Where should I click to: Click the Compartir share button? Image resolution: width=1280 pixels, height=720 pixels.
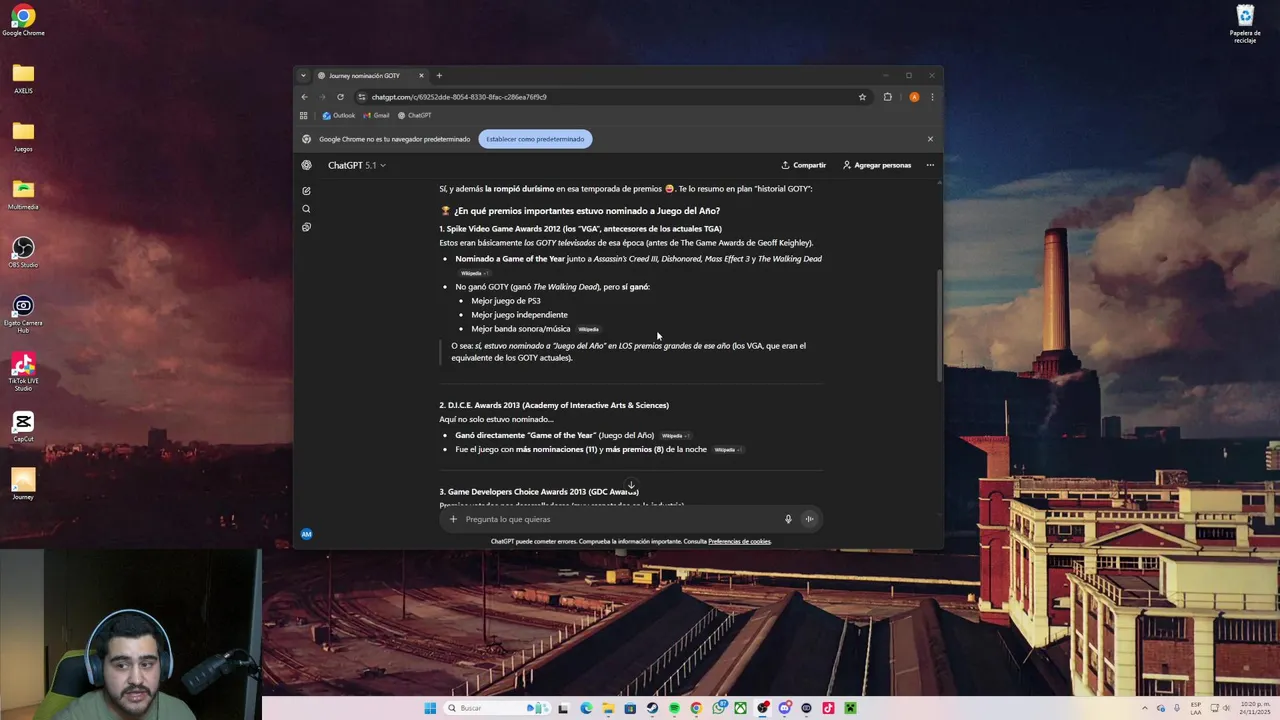(x=804, y=165)
